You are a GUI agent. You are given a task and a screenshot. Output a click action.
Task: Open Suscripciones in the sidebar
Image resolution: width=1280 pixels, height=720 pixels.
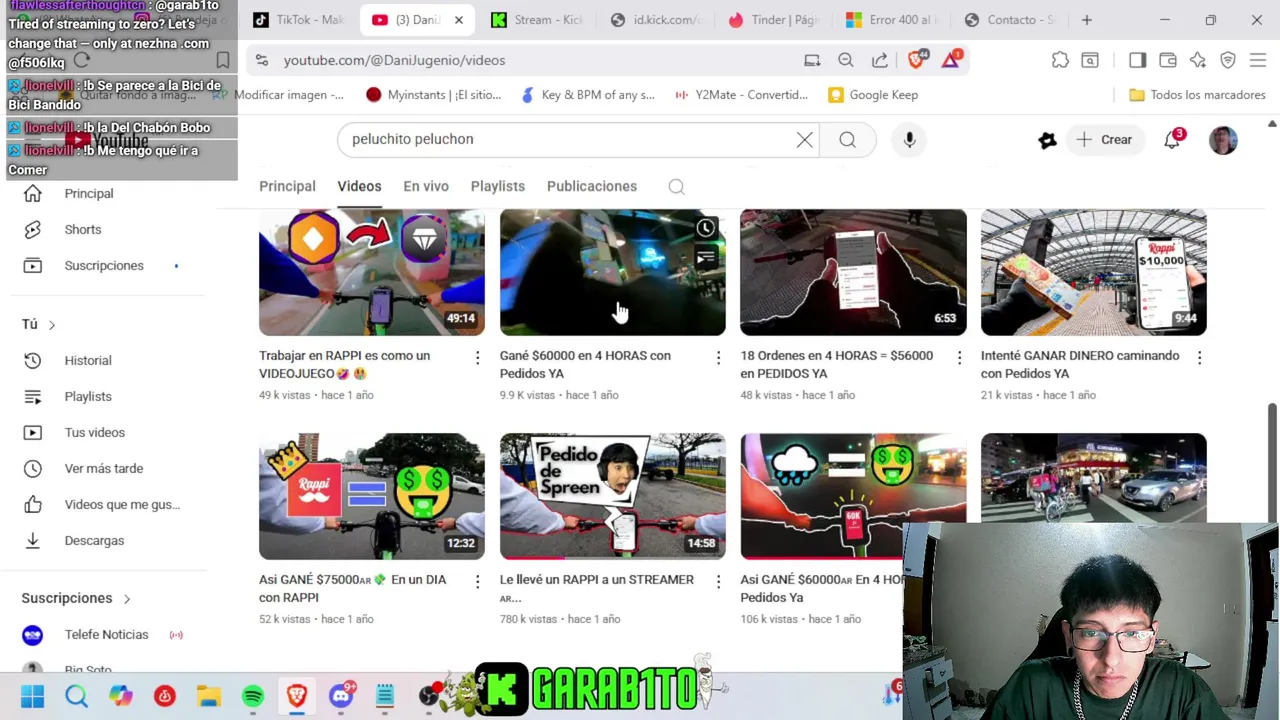tap(104, 265)
